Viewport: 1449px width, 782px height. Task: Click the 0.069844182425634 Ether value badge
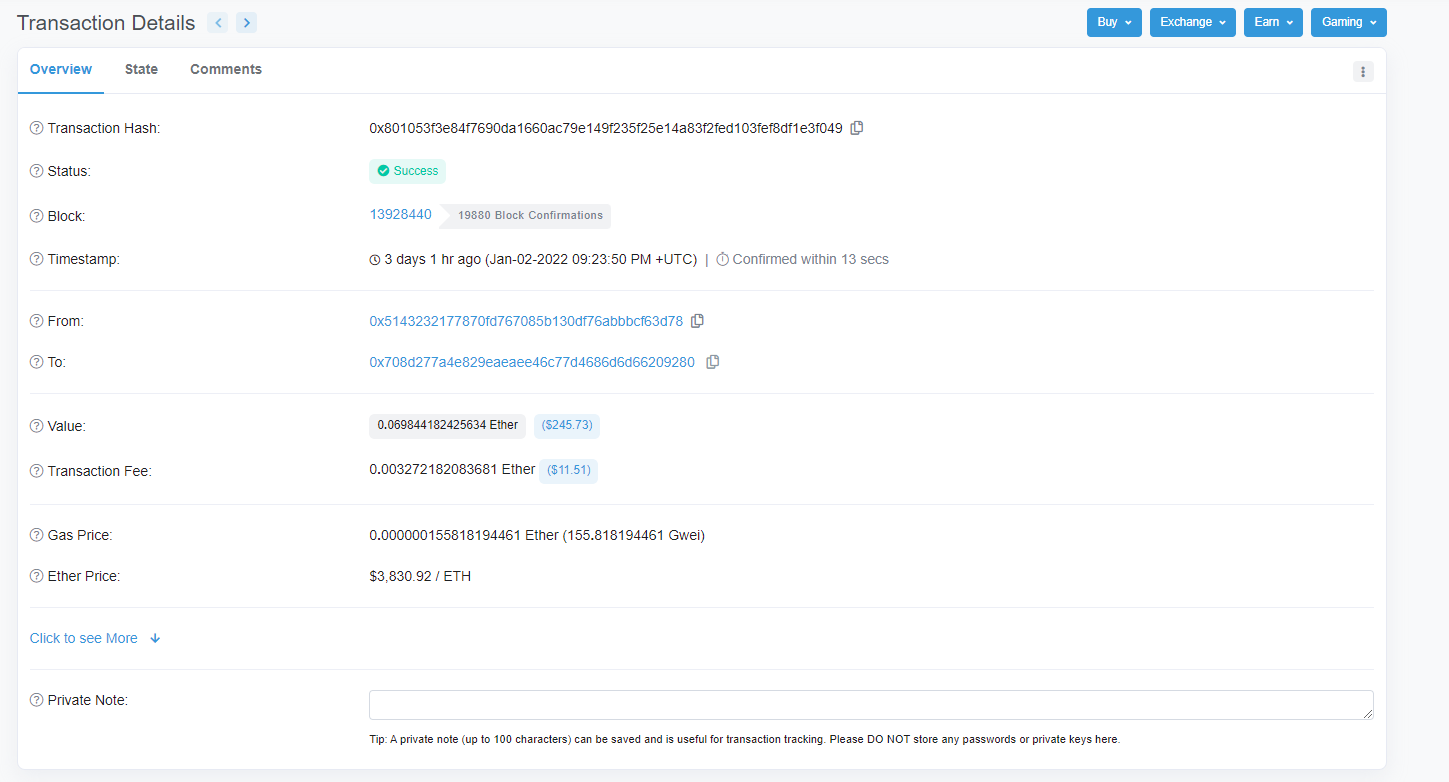[447, 425]
